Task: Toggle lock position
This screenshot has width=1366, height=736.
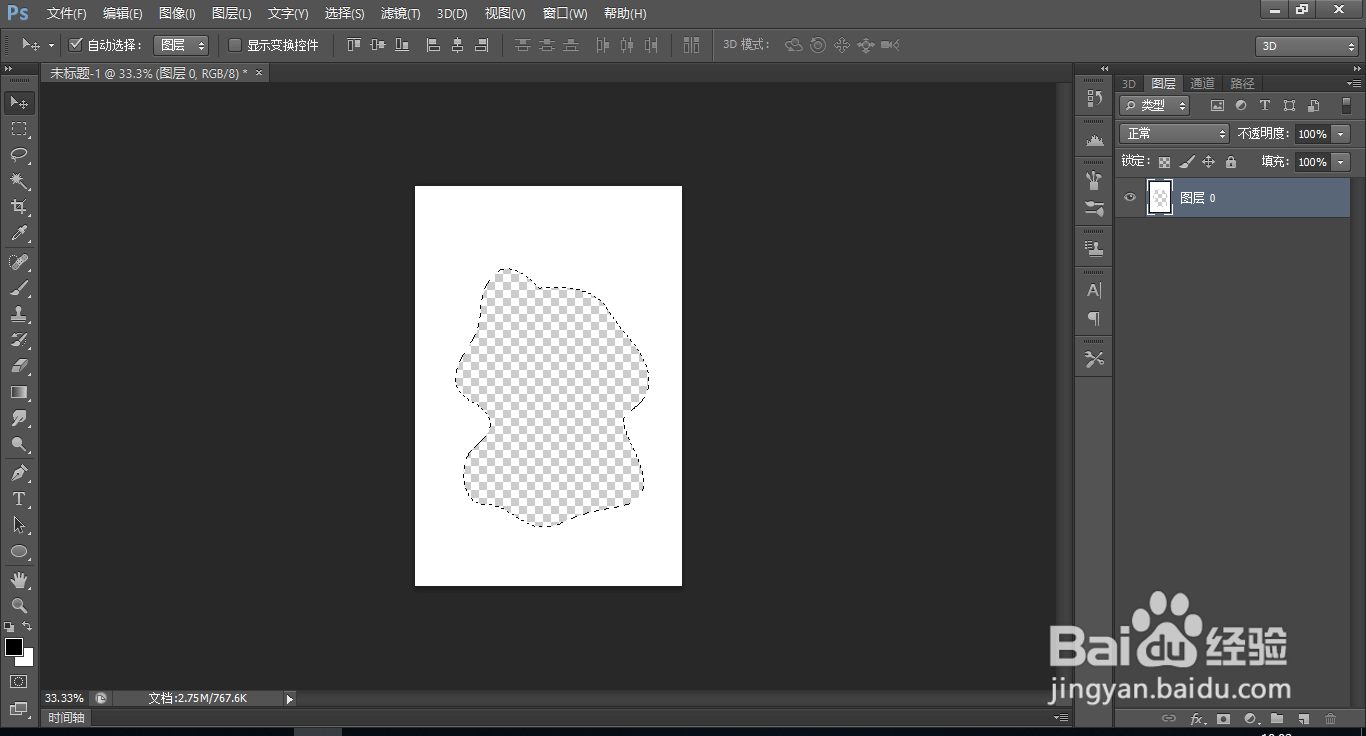Action: tap(1208, 162)
